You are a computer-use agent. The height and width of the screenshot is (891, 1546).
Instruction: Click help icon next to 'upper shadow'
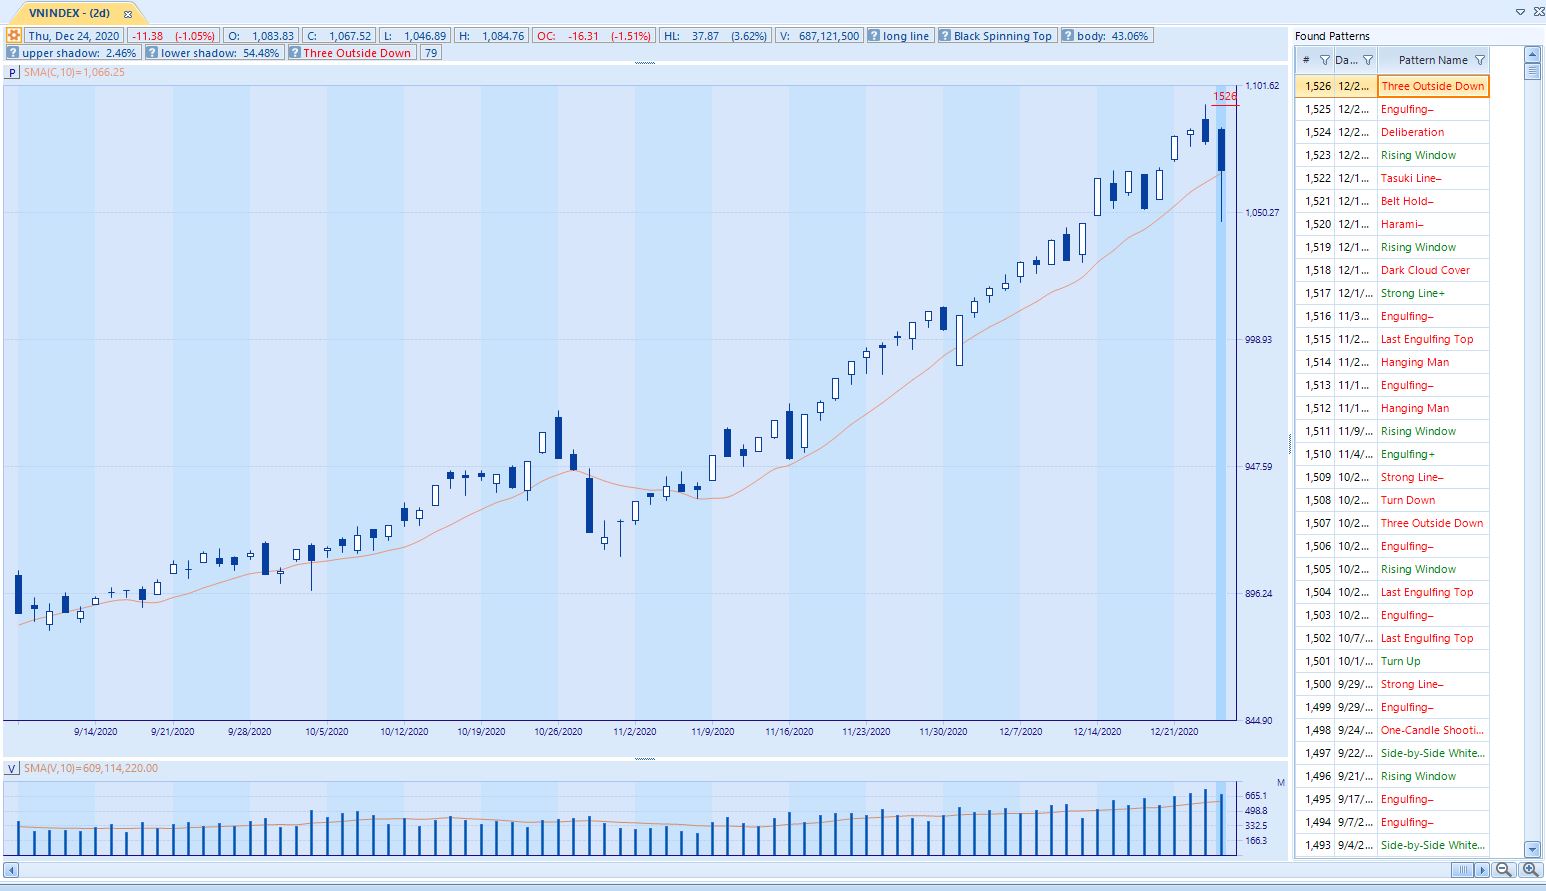coord(13,52)
